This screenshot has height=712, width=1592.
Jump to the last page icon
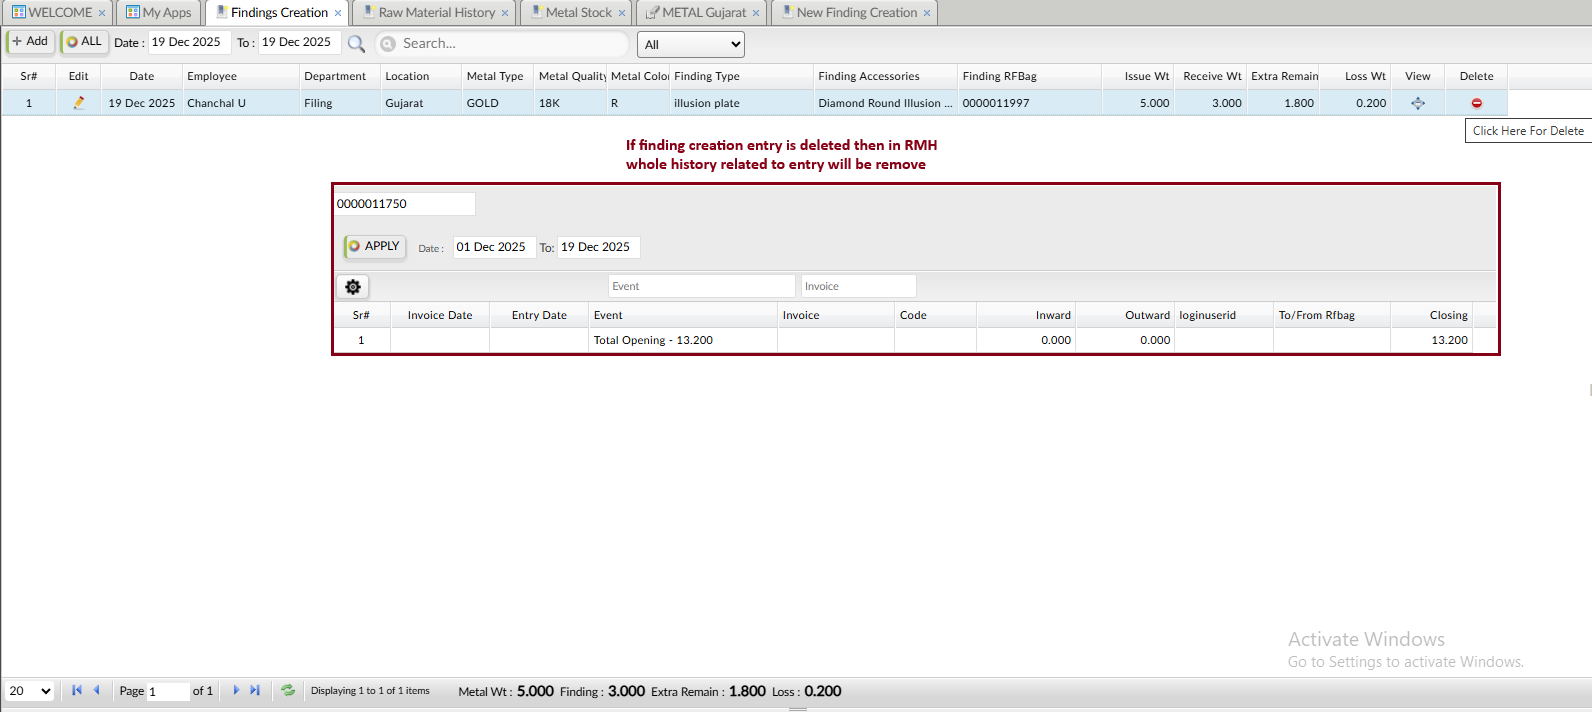coord(255,691)
